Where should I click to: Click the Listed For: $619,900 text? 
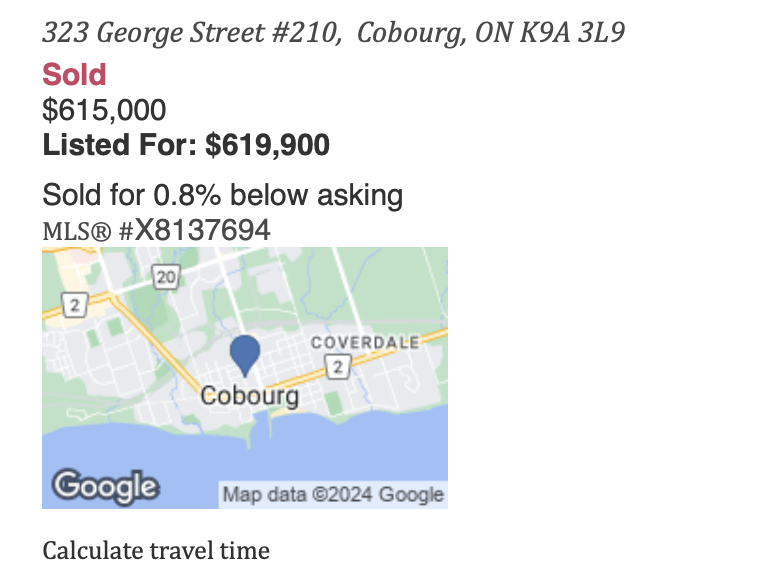coord(186,146)
